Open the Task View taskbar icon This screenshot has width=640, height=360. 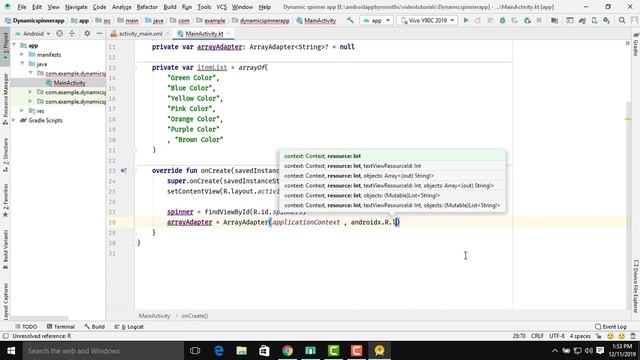tap(195, 351)
